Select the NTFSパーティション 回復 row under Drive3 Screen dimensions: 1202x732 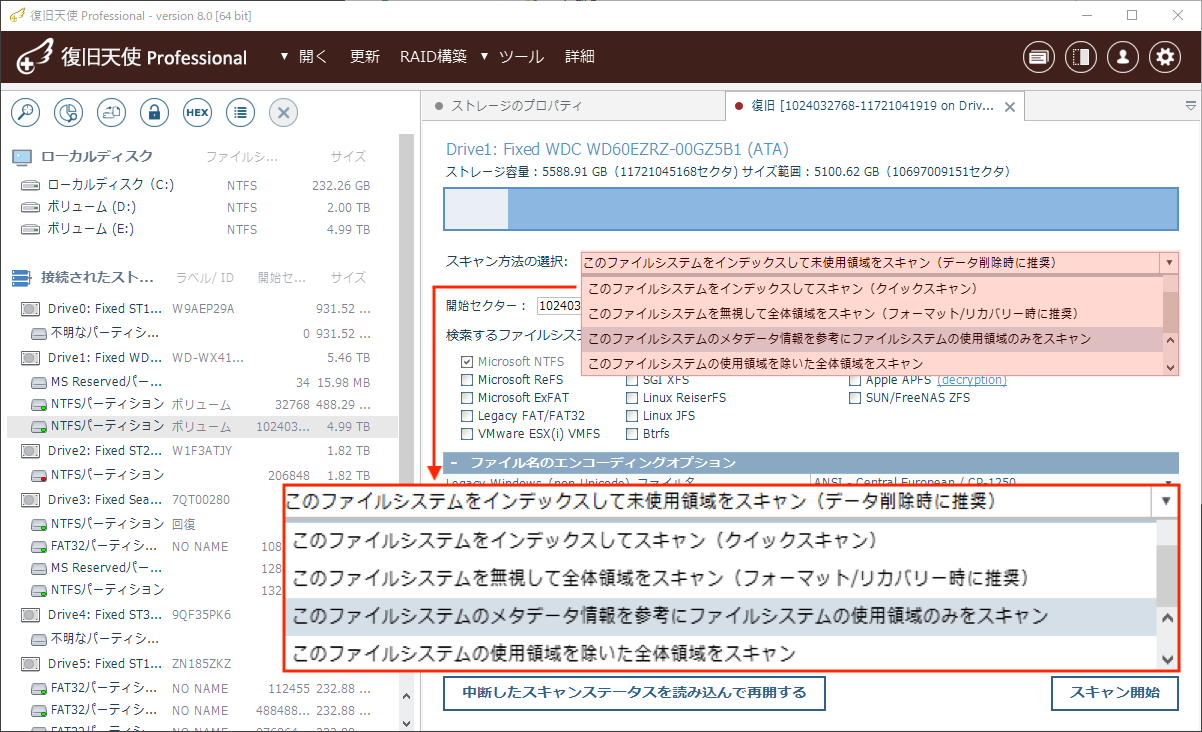(203, 523)
